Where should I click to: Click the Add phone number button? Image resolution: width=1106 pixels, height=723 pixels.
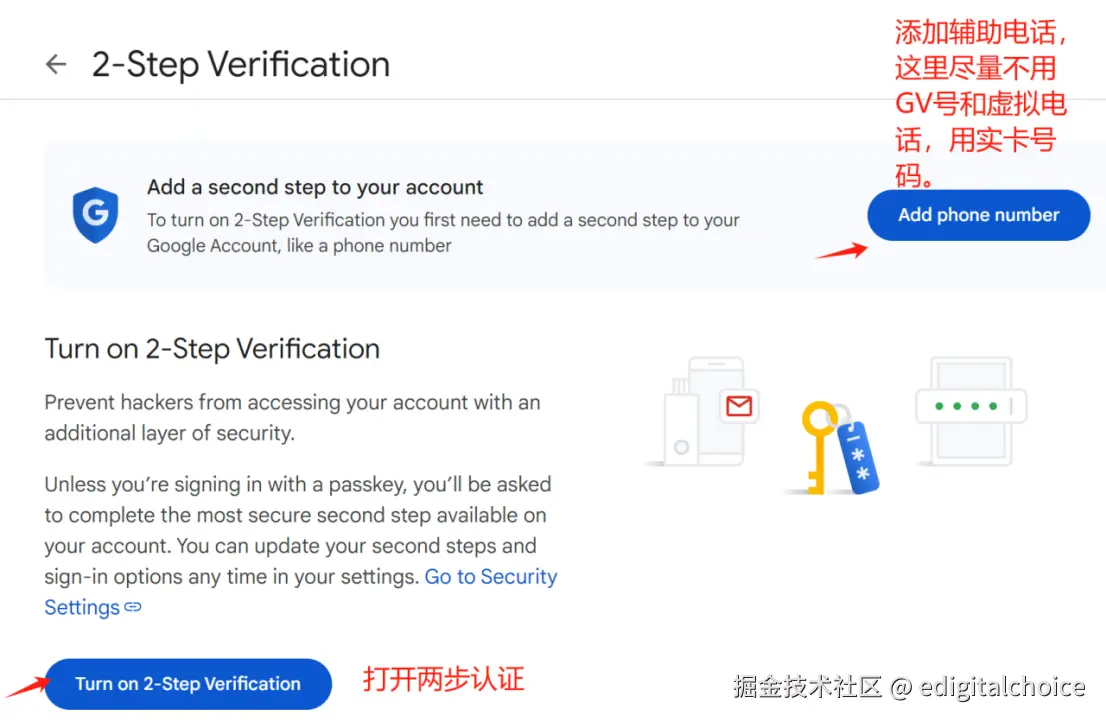click(978, 215)
